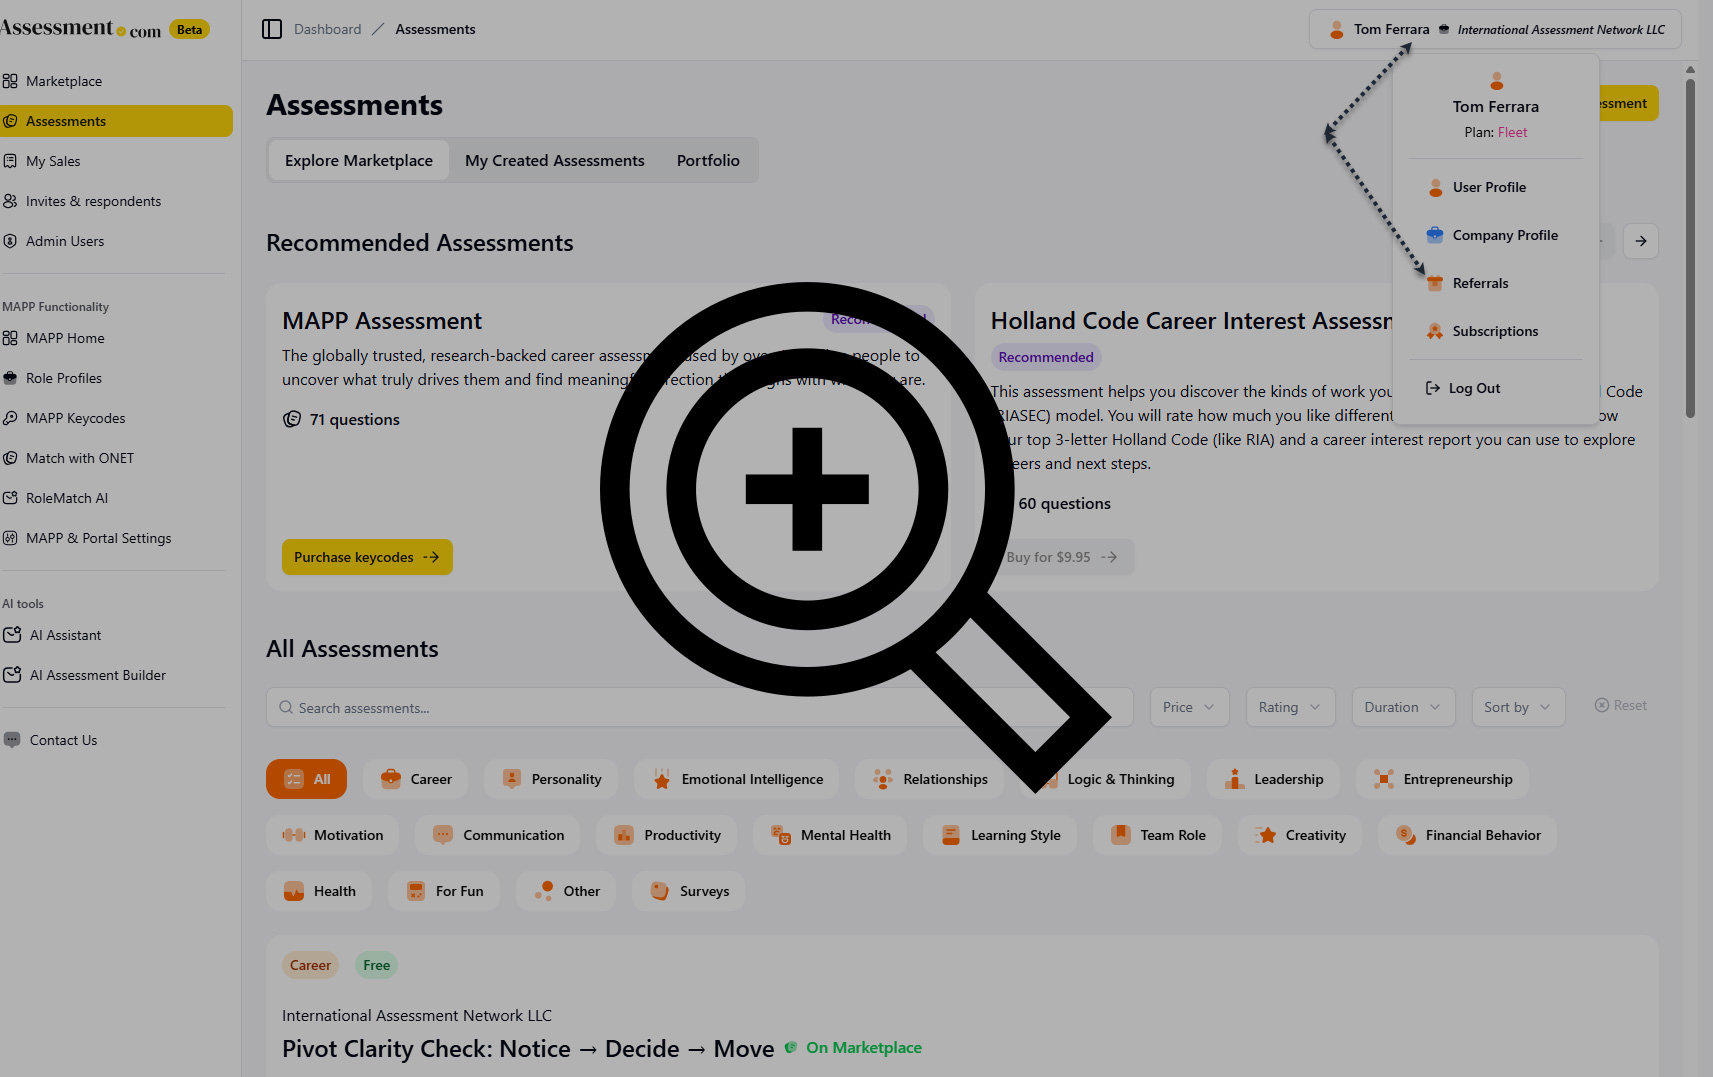
Task: Click the Free tag on the assessment card
Action: 377,965
